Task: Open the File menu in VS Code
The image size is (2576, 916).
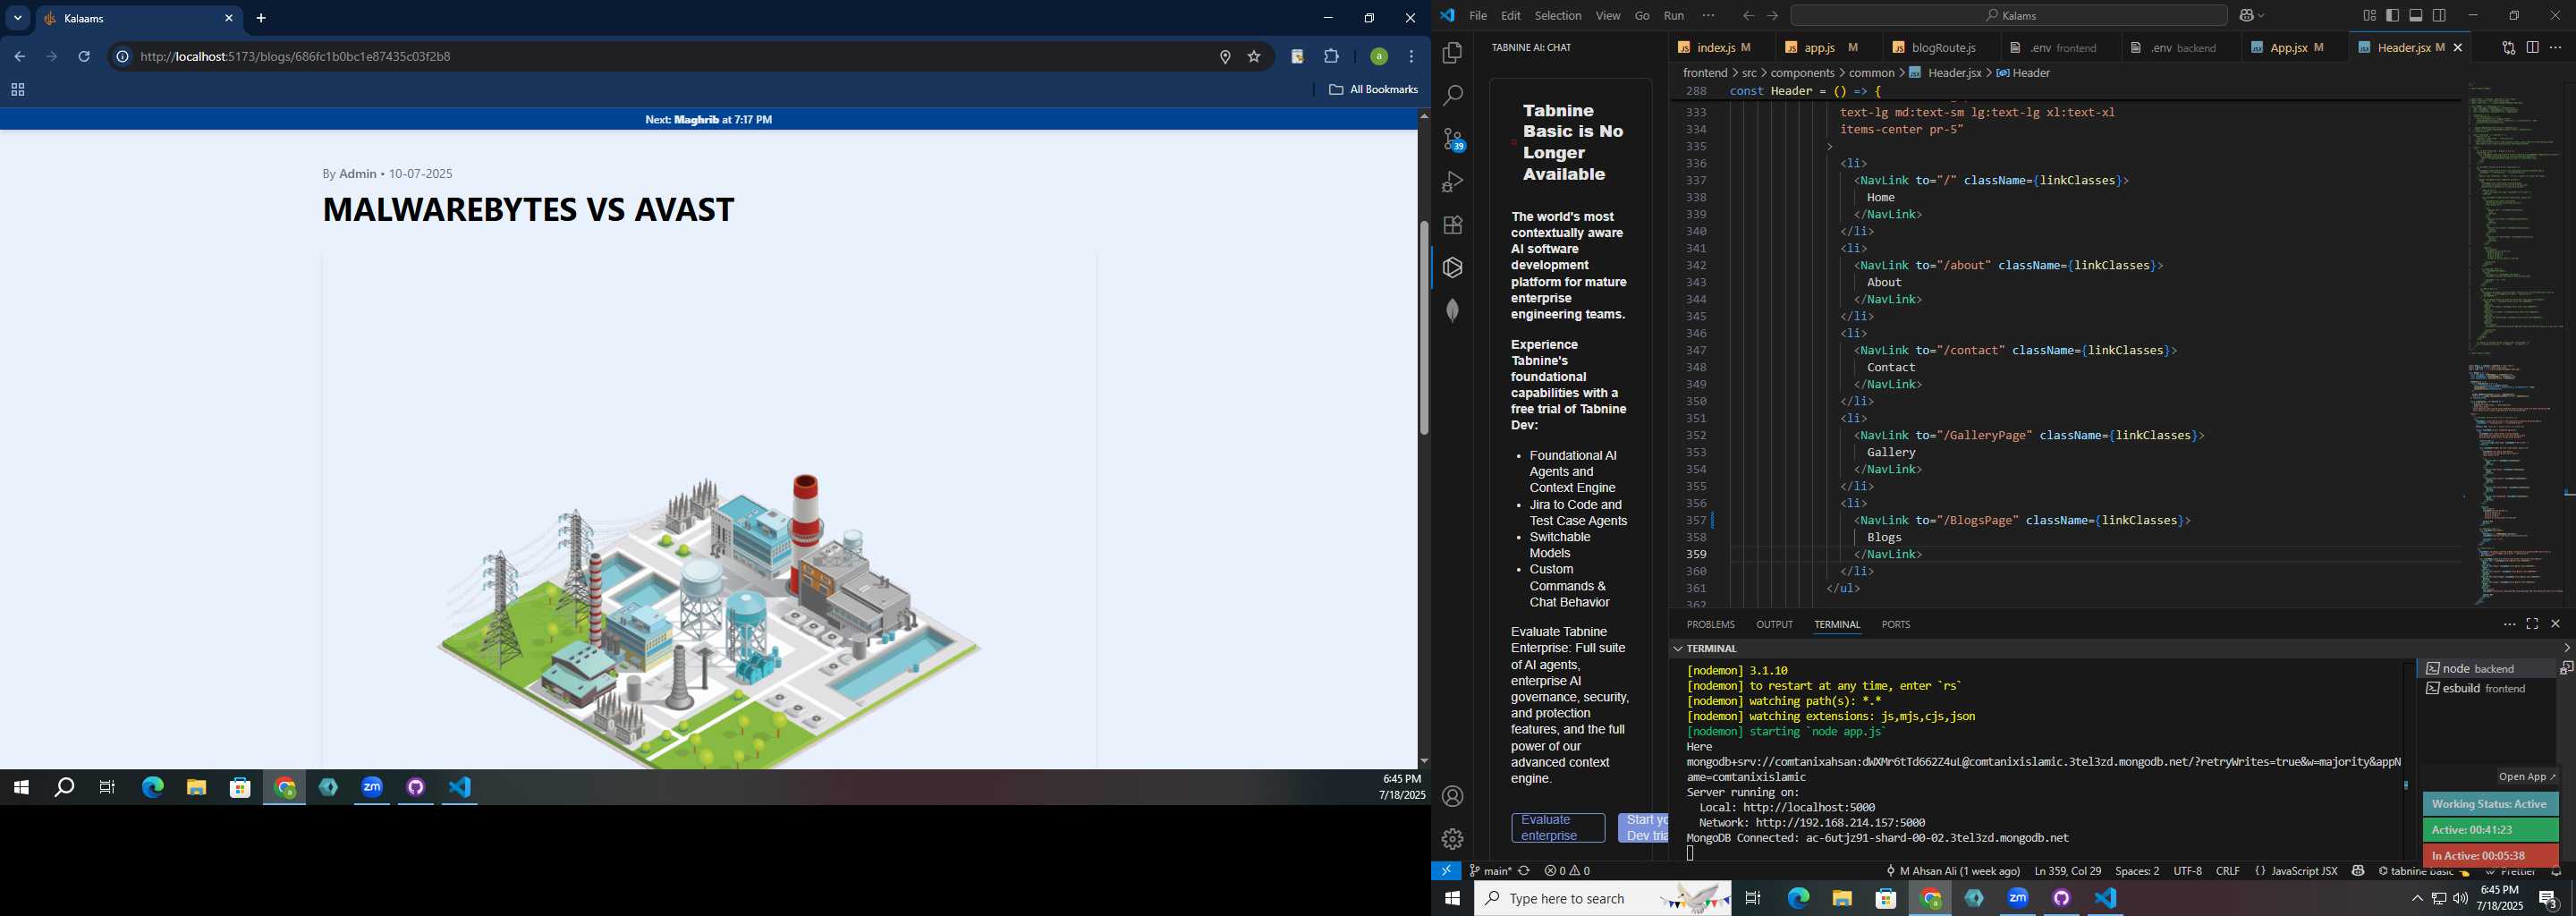Action: click(1478, 16)
